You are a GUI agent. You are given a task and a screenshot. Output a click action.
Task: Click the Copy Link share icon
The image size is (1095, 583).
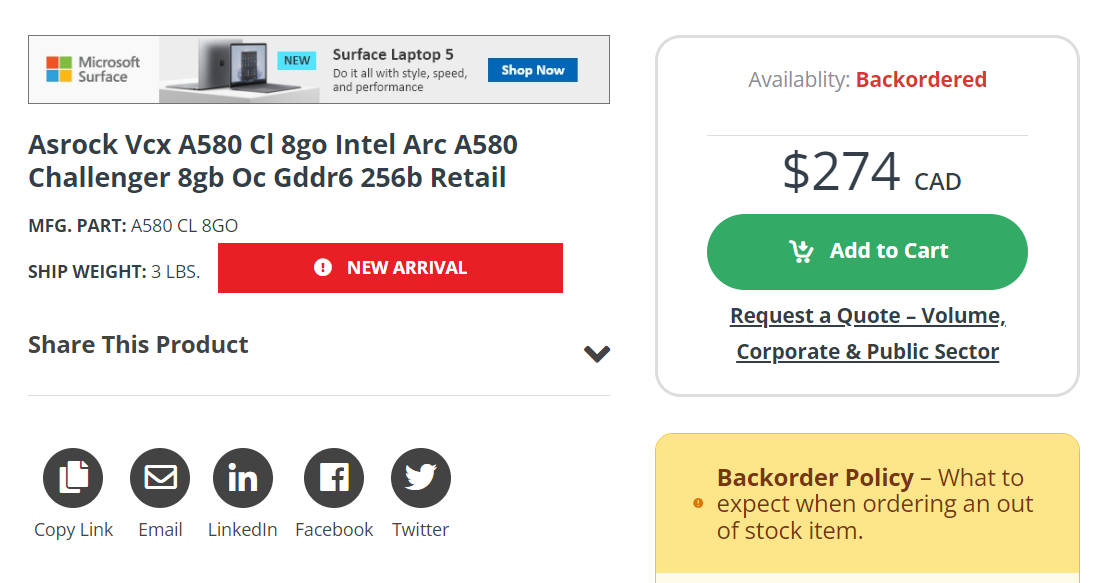(x=73, y=477)
